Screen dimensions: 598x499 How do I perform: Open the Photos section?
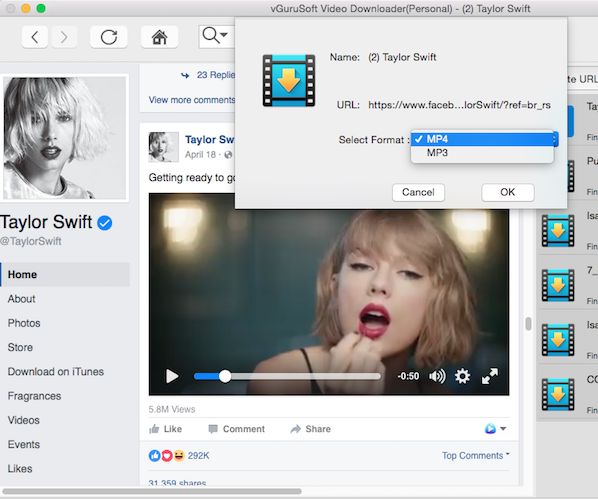(24, 323)
